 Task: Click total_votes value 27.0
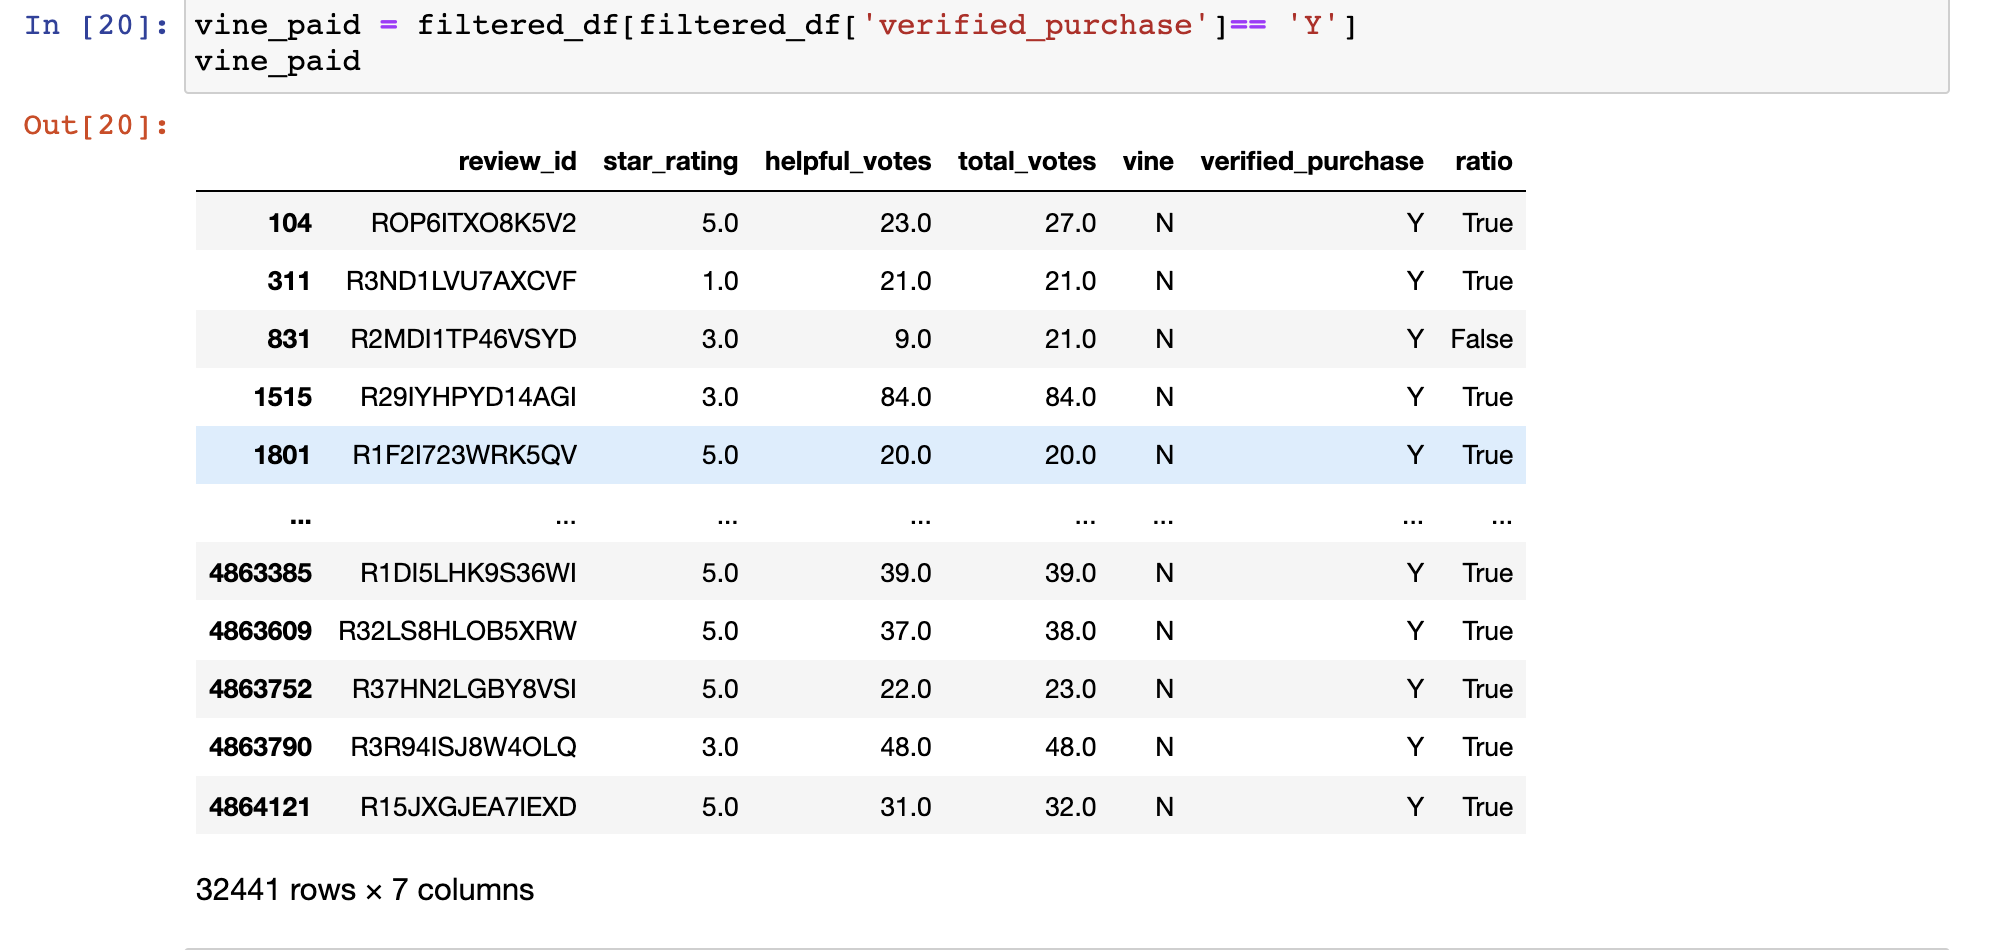tap(1071, 223)
